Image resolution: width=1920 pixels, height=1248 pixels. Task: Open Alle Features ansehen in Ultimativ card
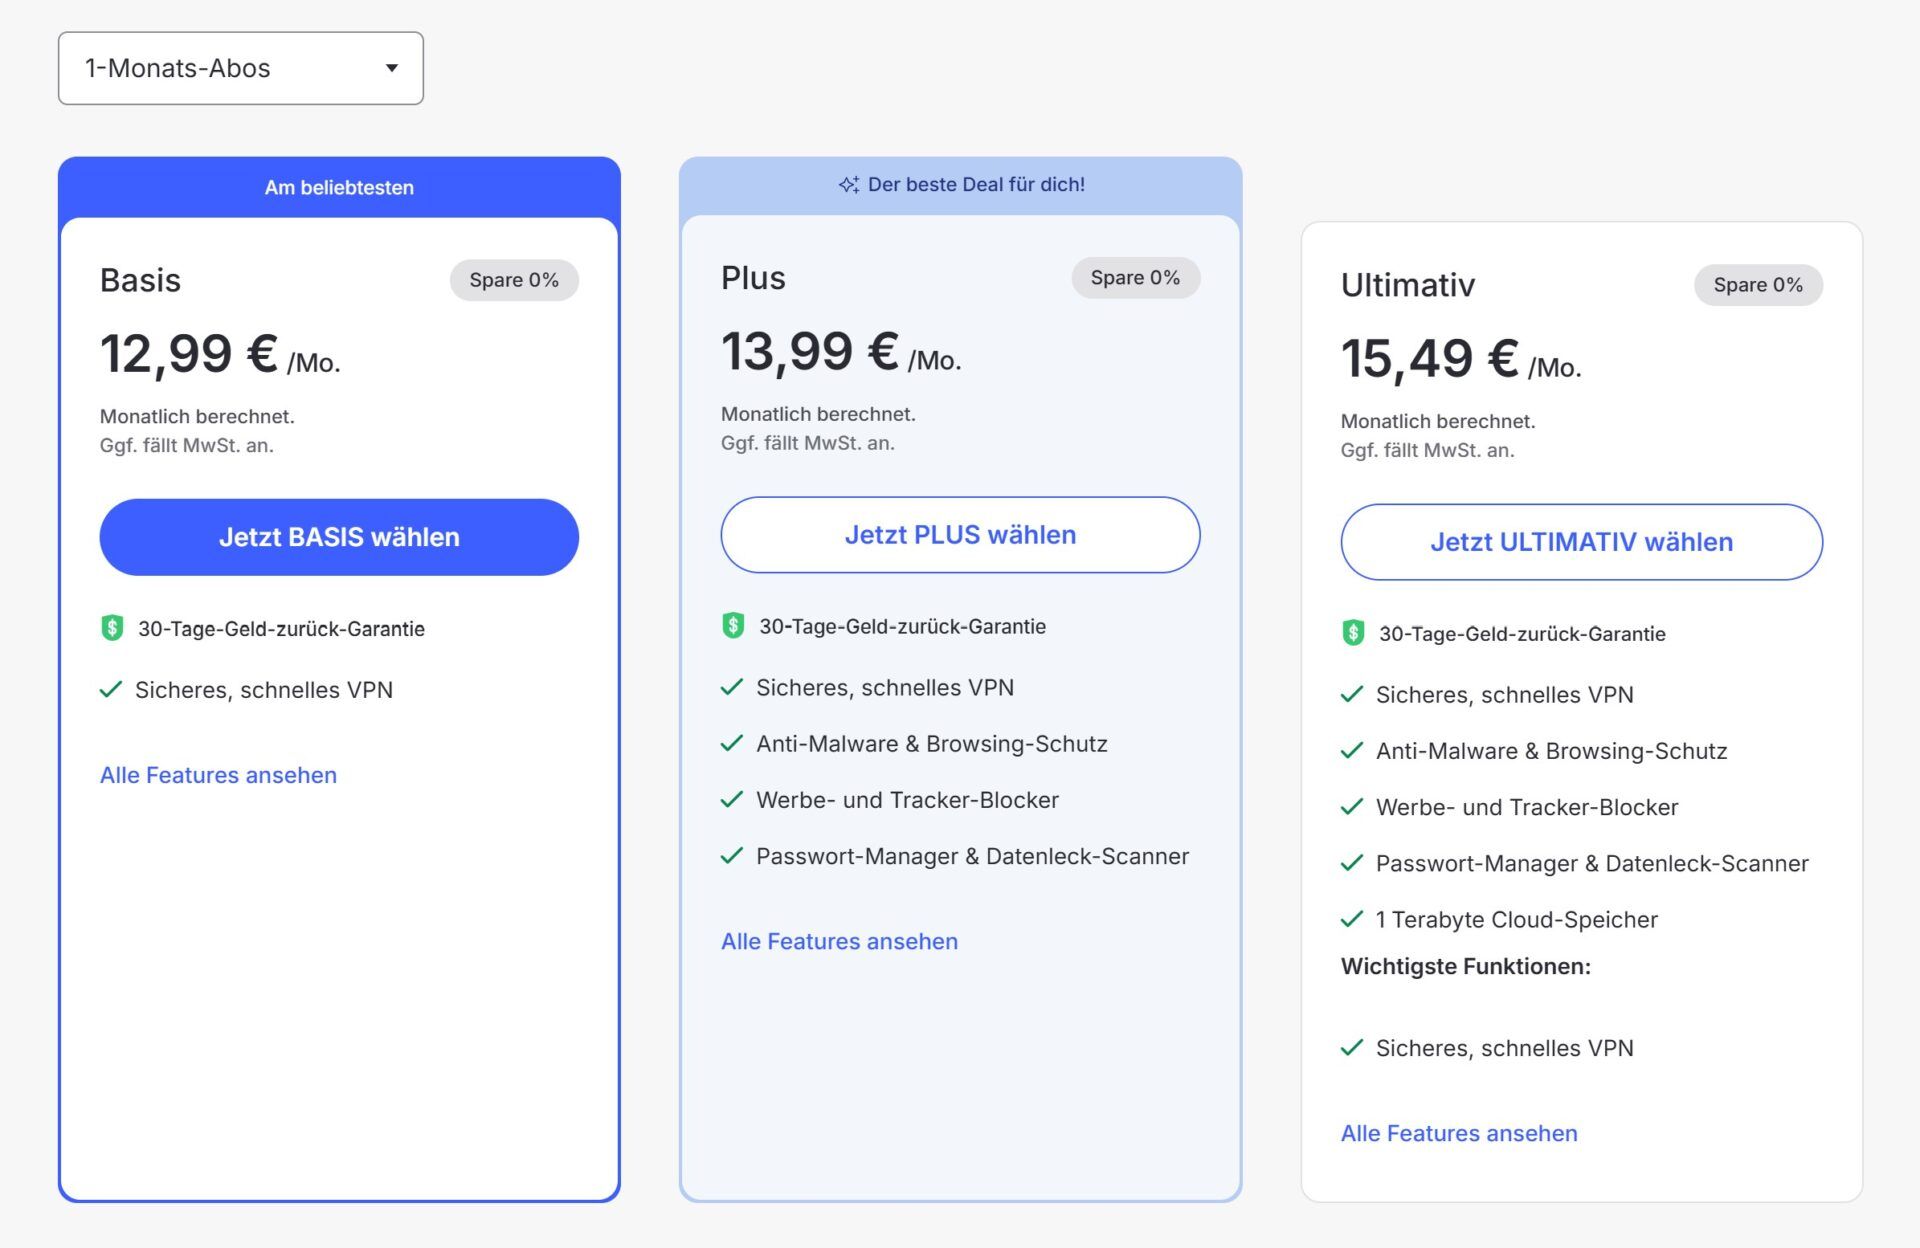[x=1459, y=1133]
